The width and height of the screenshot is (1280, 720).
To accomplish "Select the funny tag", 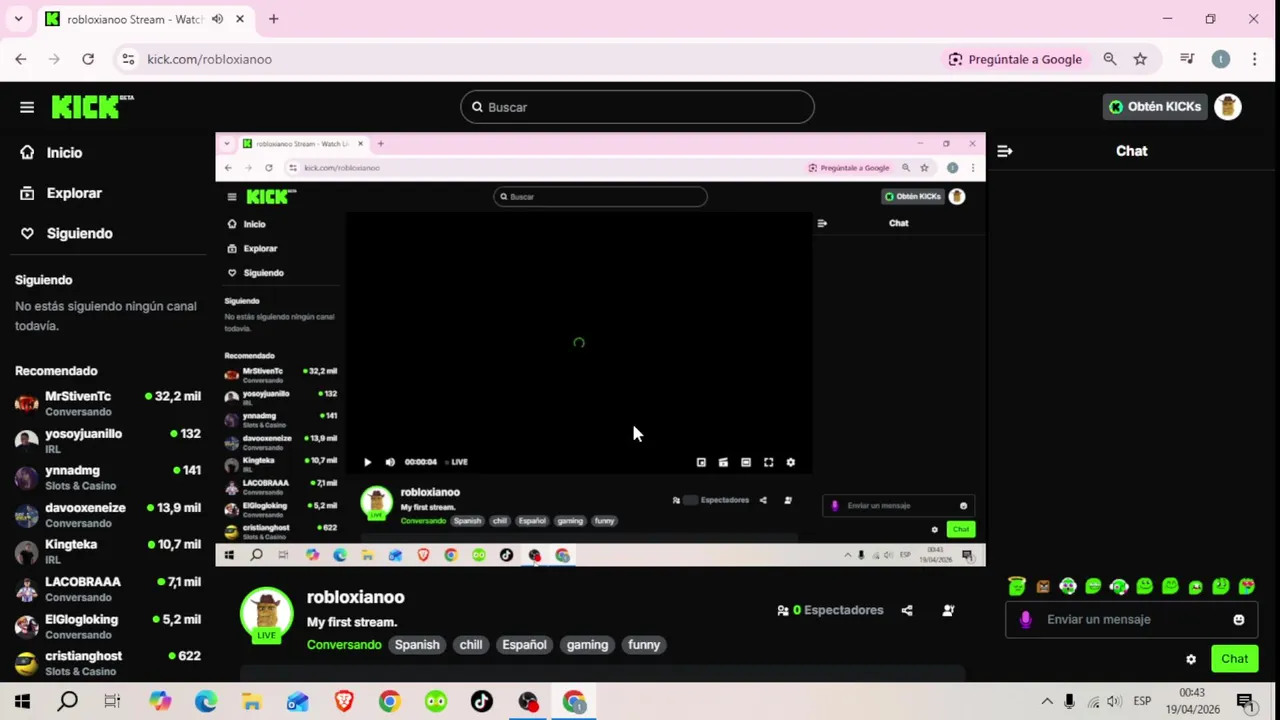I will [644, 645].
